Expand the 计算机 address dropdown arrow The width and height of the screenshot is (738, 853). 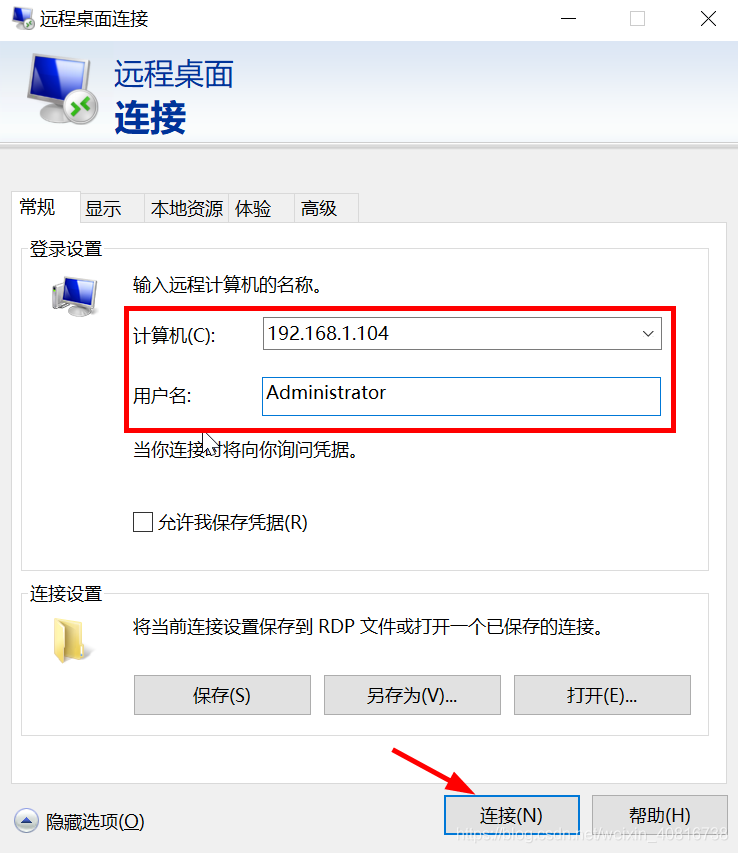coord(648,333)
